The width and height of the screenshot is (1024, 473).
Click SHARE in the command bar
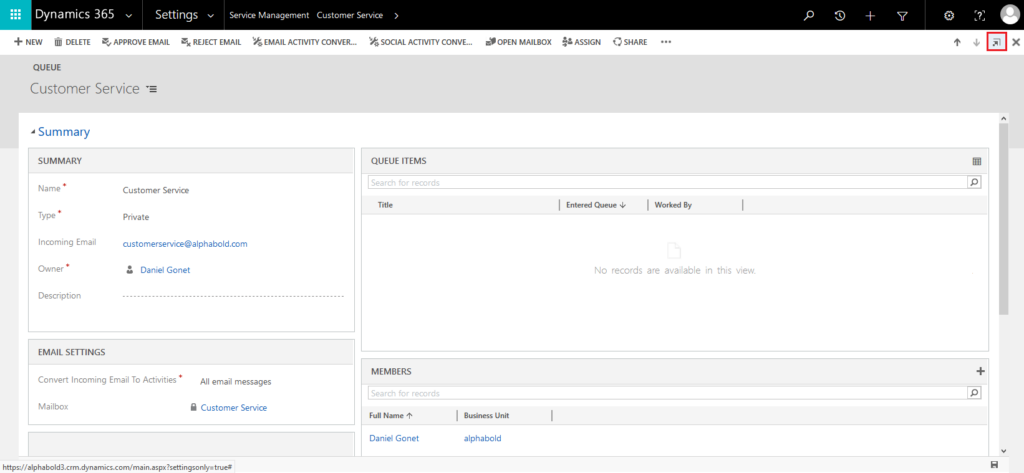(630, 42)
